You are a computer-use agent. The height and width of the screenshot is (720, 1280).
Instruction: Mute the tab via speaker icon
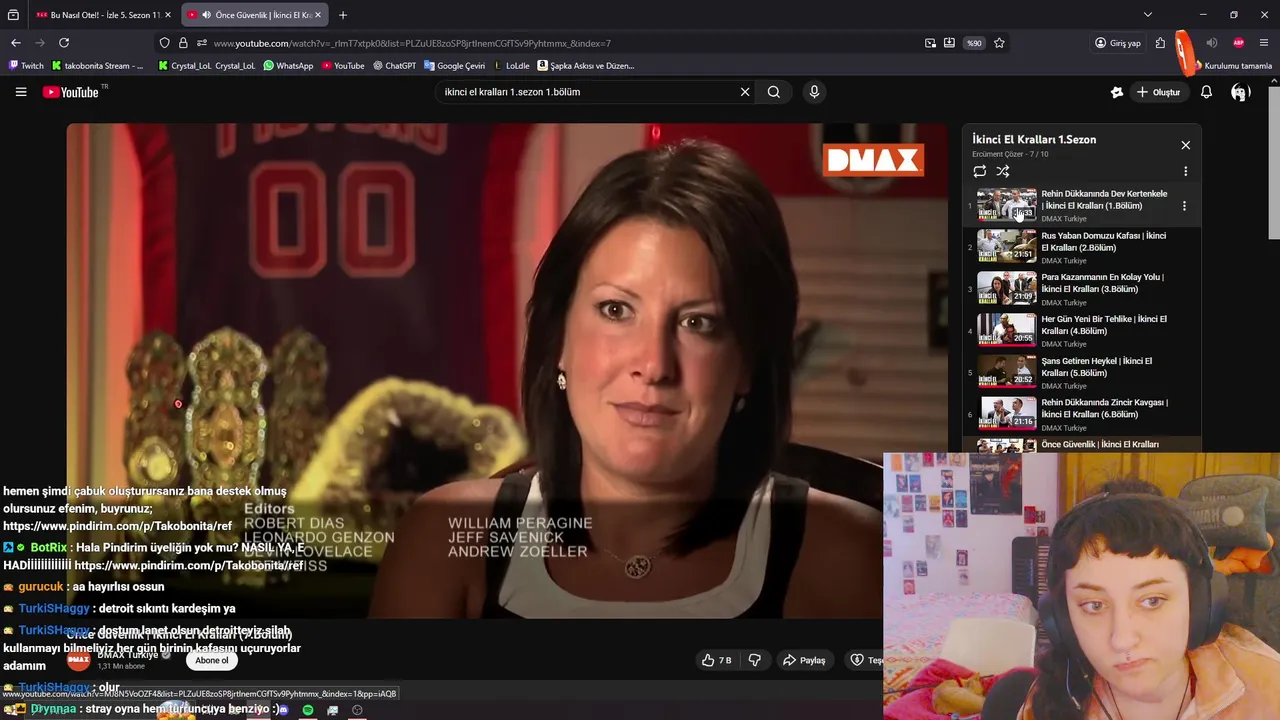(x=206, y=15)
